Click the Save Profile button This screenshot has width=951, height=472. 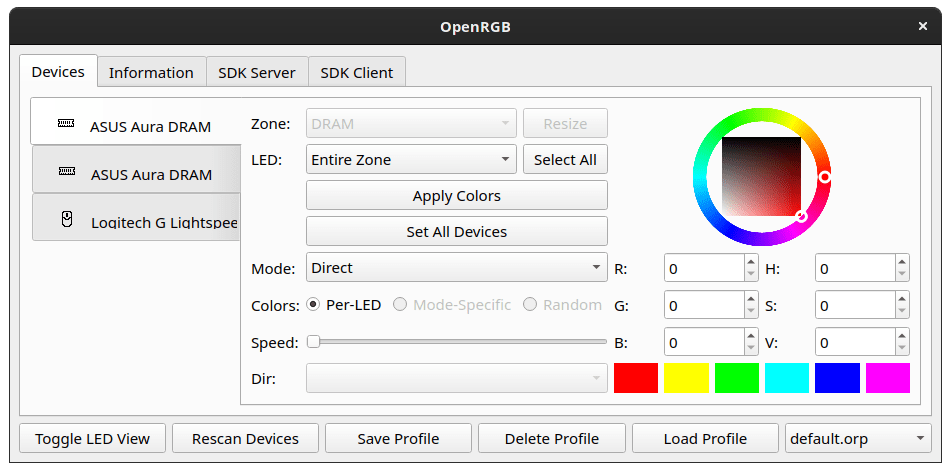pos(398,439)
